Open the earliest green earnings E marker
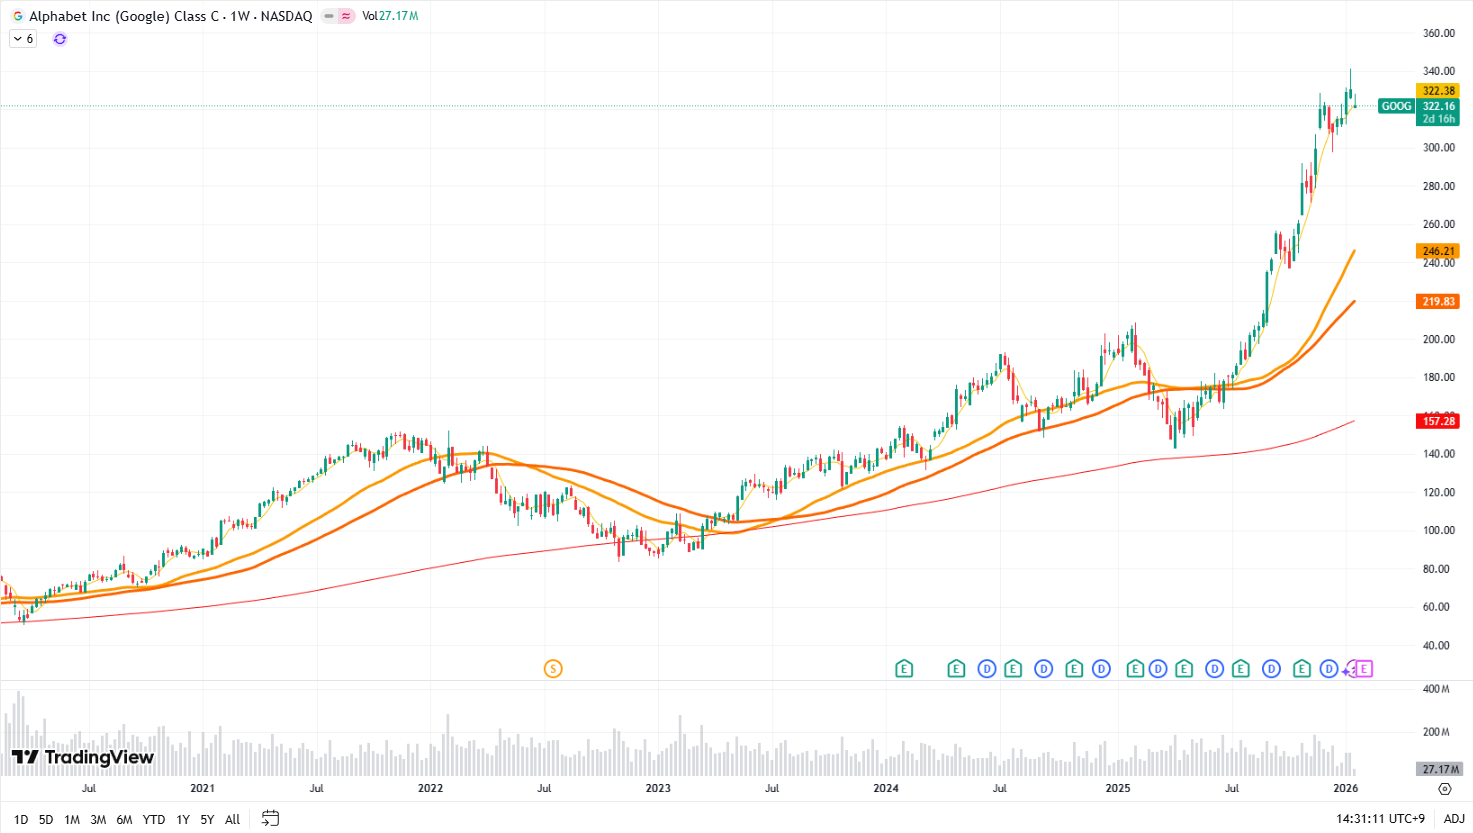The height and width of the screenshot is (833, 1473). pos(904,669)
